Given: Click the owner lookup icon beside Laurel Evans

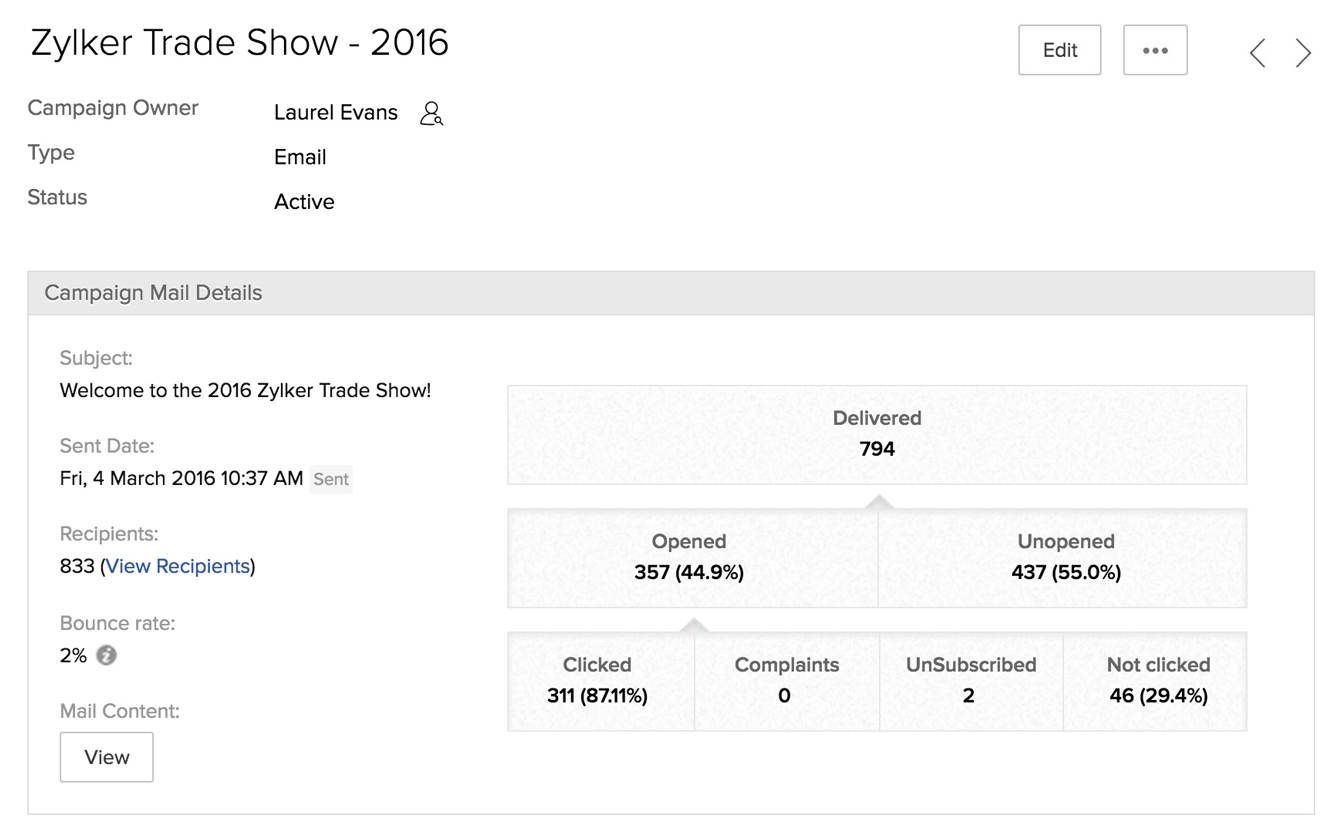Looking at the screenshot, I should point(431,113).
